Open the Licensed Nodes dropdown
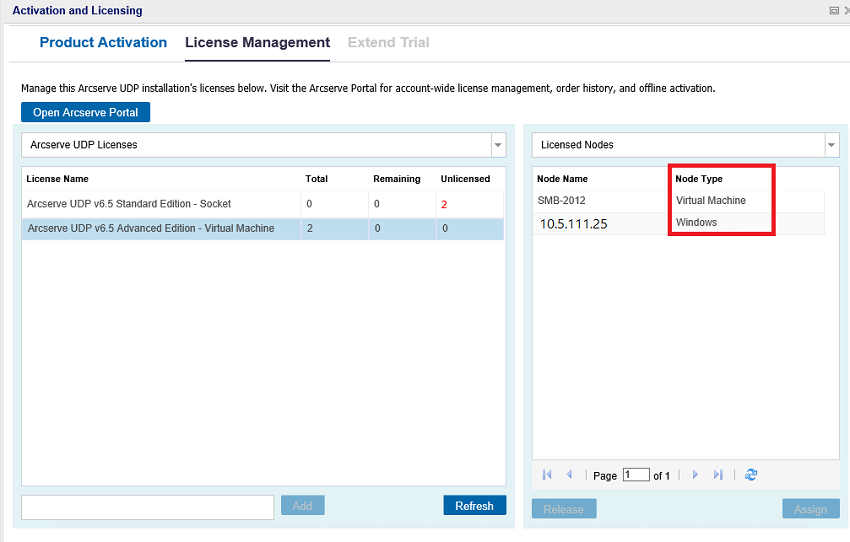The image size is (850, 542). click(831, 145)
